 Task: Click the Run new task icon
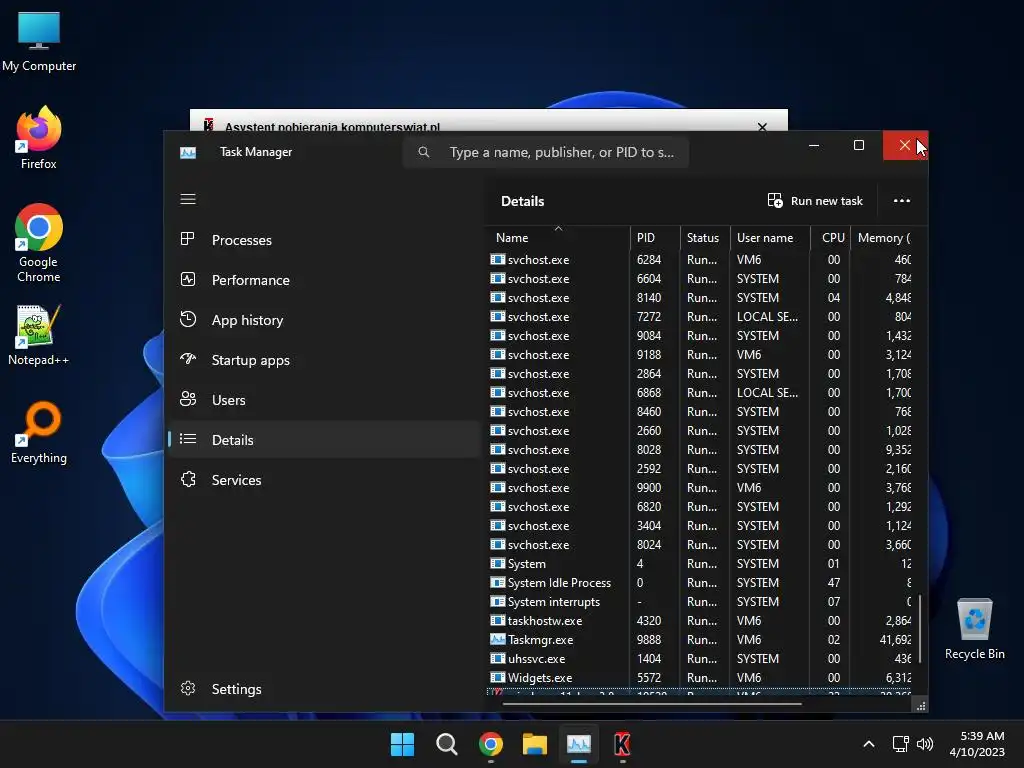pyautogui.click(x=775, y=200)
